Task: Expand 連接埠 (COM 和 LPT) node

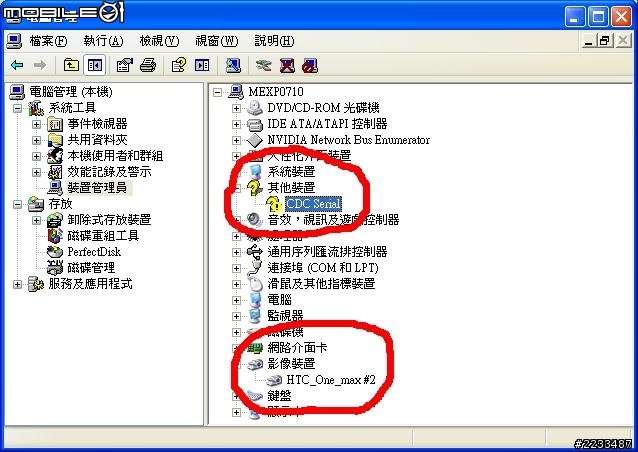Action: [x=236, y=268]
